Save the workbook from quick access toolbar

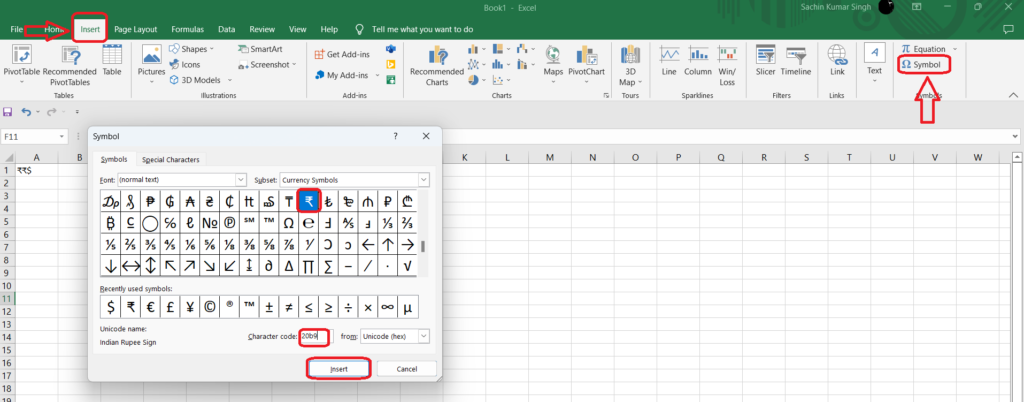click(x=8, y=112)
